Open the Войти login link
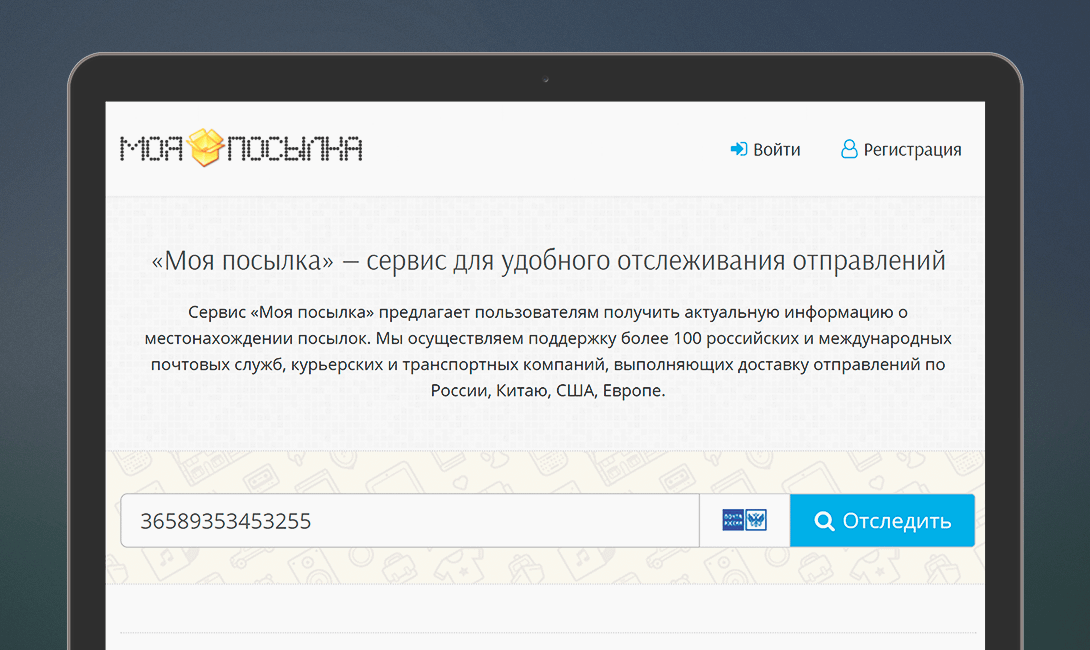Viewport: 1090px width, 650px height. pos(765,149)
